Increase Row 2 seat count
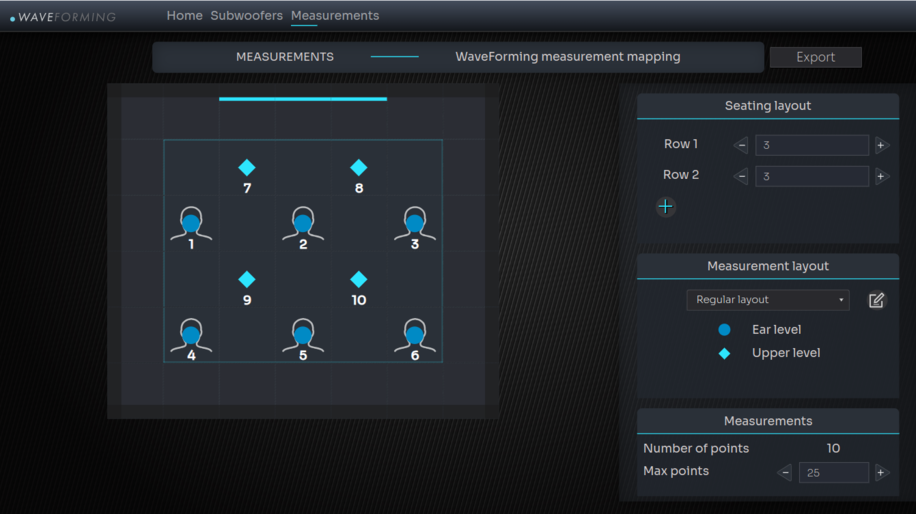This screenshot has height=514, width=916. [x=881, y=177]
